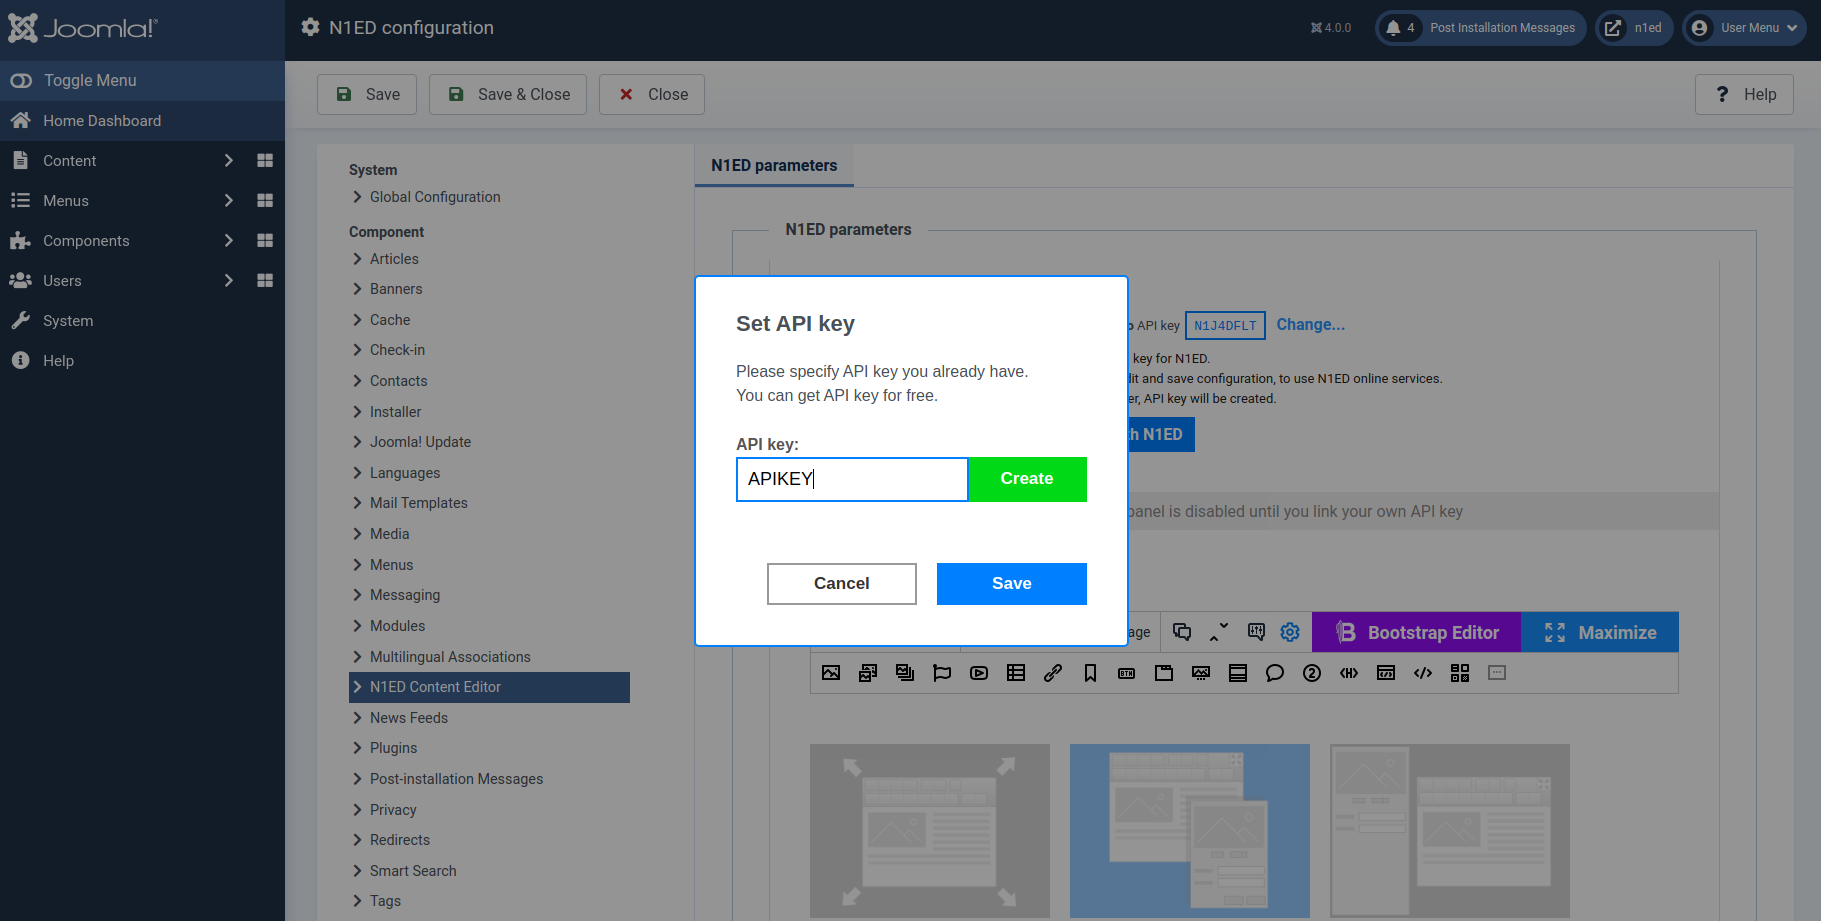Open editor settings with blue gear icon

[1290, 632]
